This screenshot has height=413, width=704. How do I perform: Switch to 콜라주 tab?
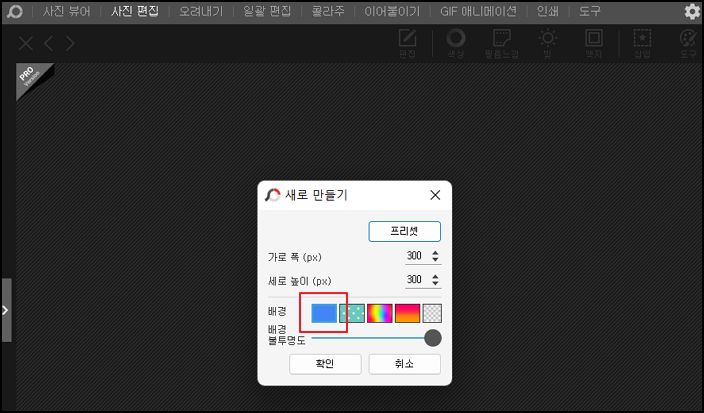coord(328,11)
